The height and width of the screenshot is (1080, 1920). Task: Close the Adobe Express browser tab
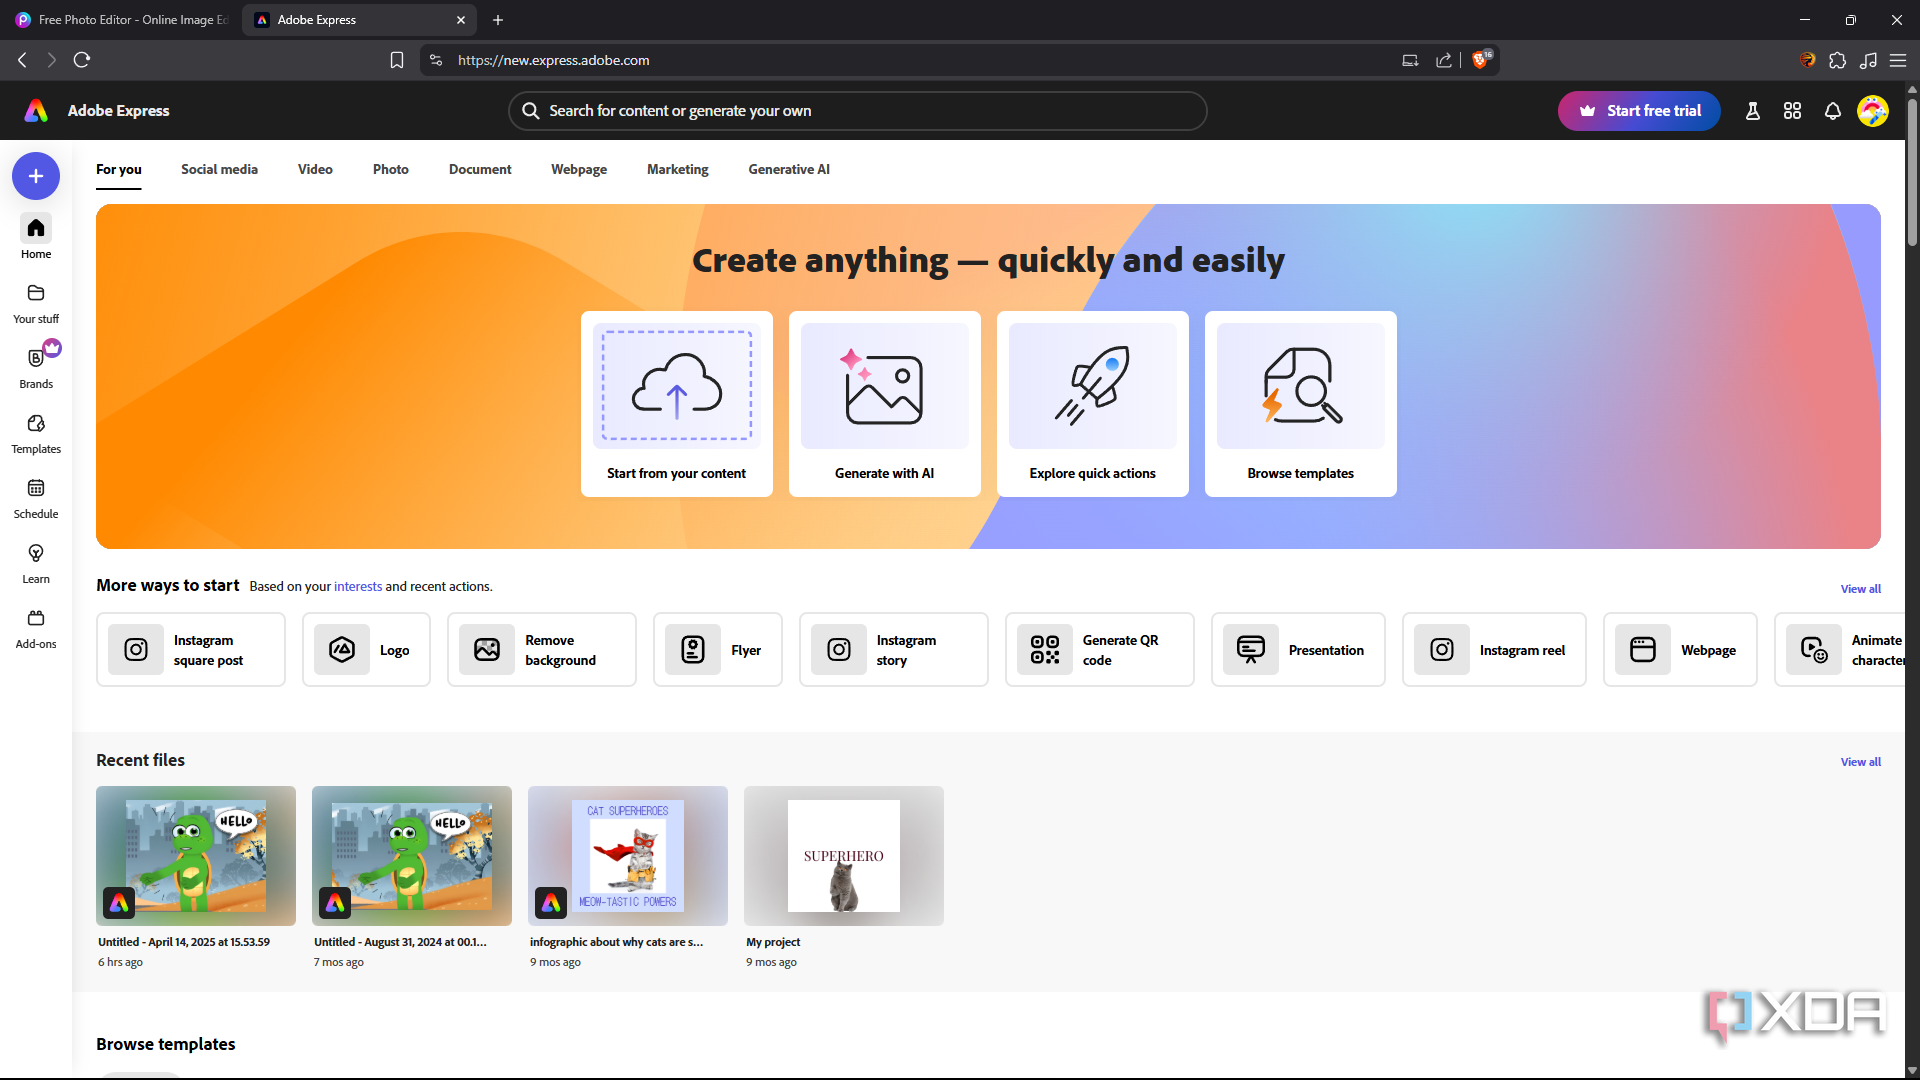tap(461, 20)
